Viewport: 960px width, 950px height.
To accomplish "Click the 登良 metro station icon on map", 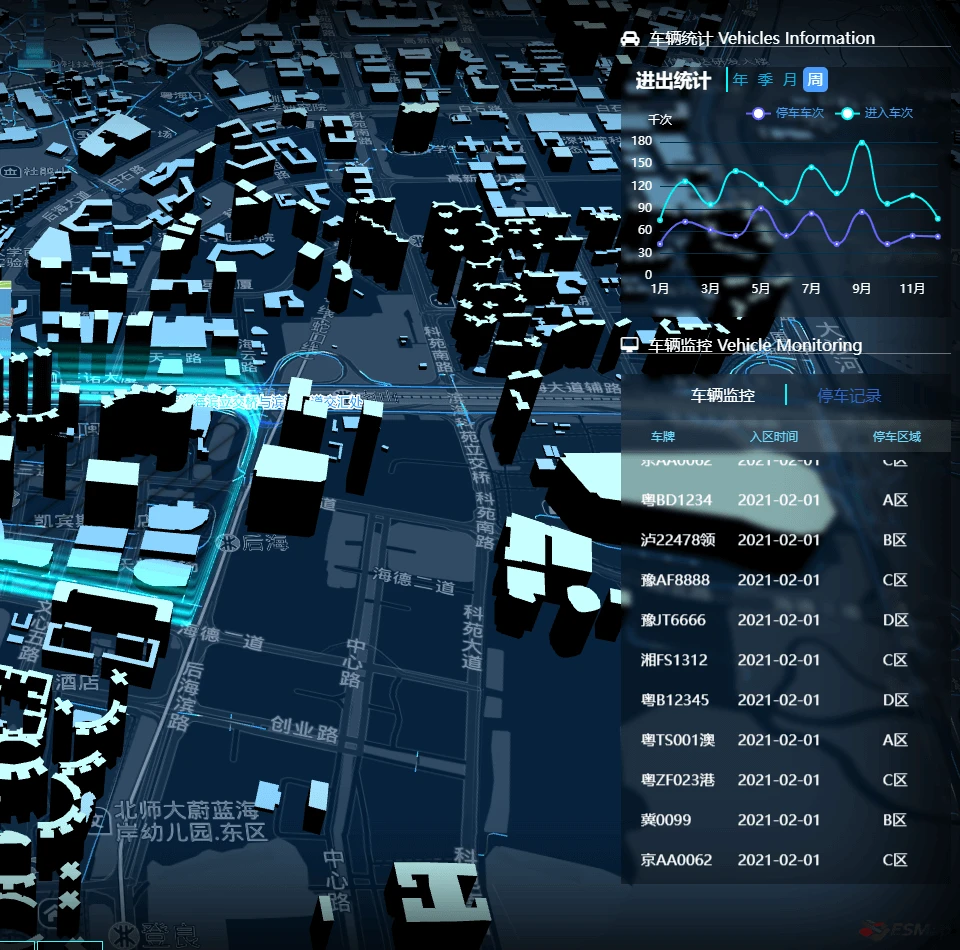I will click(x=124, y=935).
